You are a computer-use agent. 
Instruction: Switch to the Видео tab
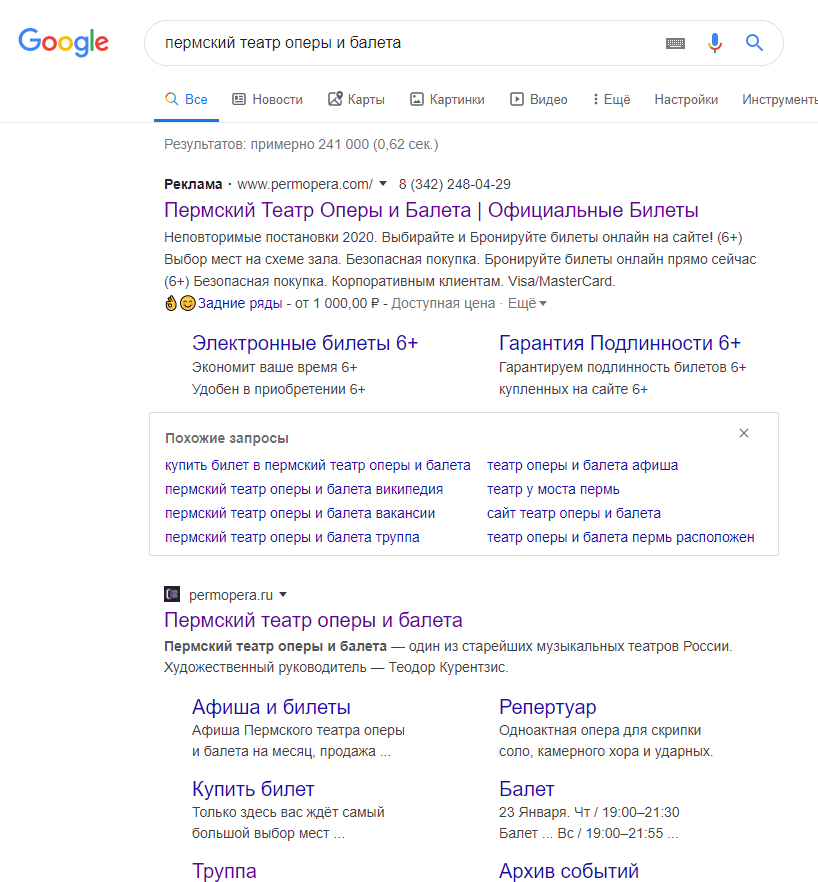539,100
